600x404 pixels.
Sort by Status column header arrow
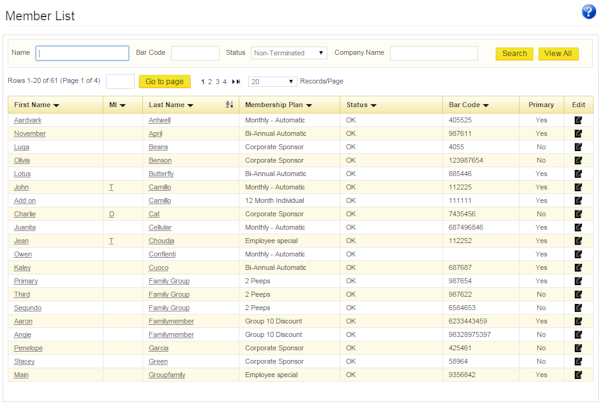pos(373,105)
